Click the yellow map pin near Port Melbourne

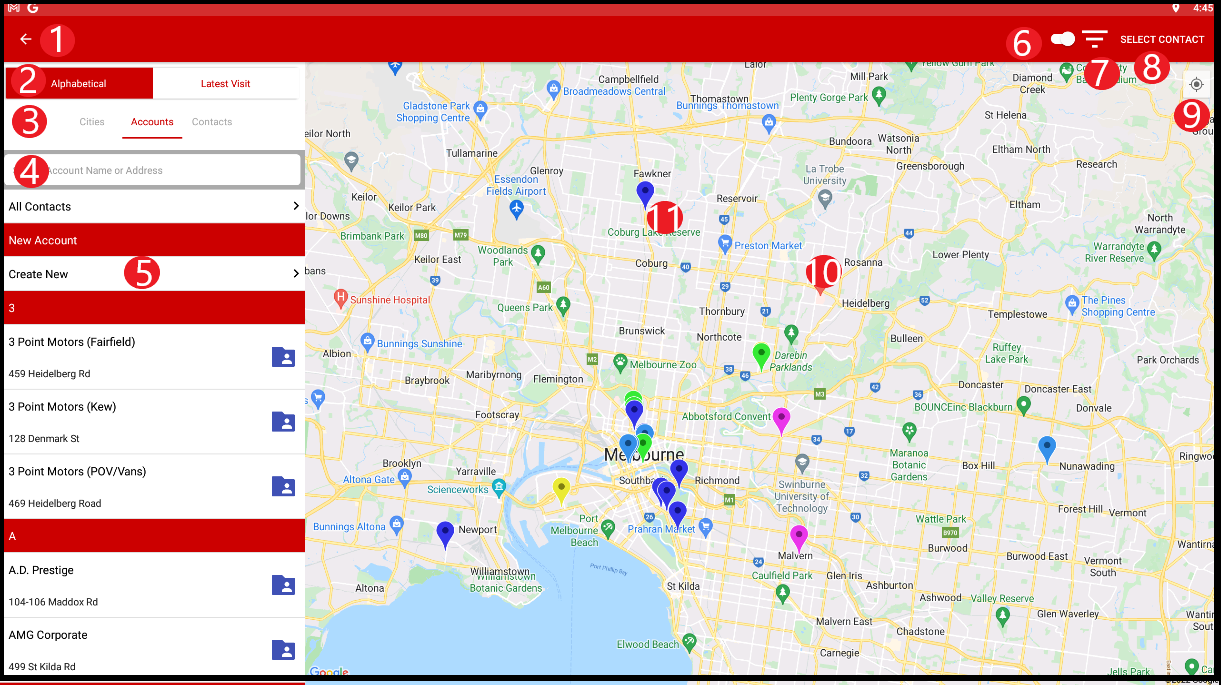[x=561, y=488]
